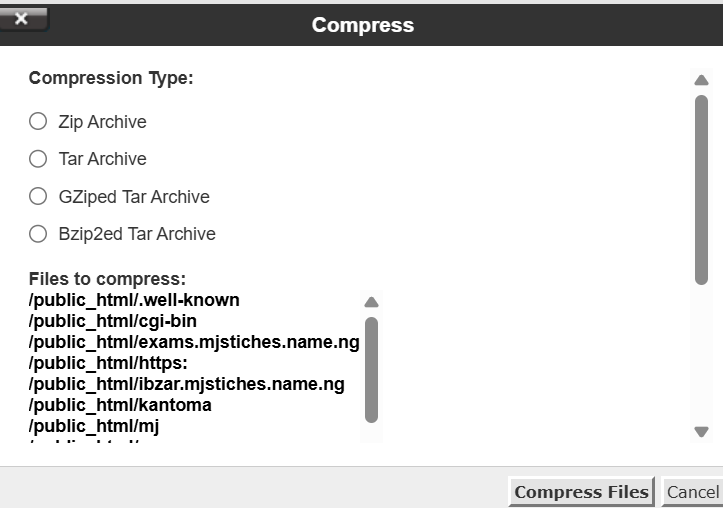Select the Zip Archive radio button
This screenshot has height=508, width=723.
coord(38,121)
